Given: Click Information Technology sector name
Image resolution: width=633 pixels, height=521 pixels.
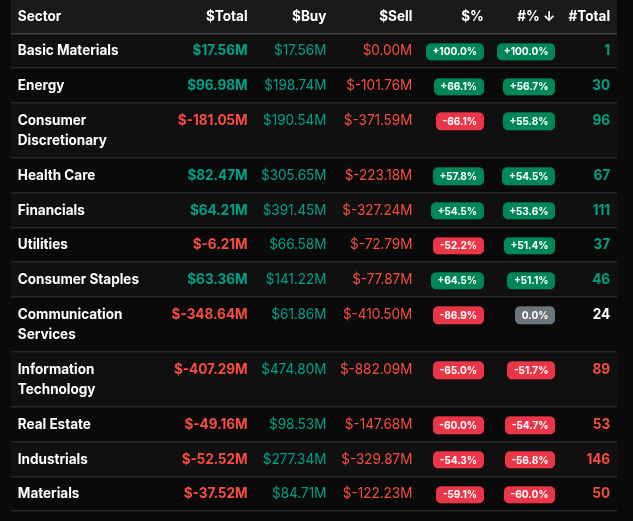Looking at the screenshot, I should pos(57,379).
